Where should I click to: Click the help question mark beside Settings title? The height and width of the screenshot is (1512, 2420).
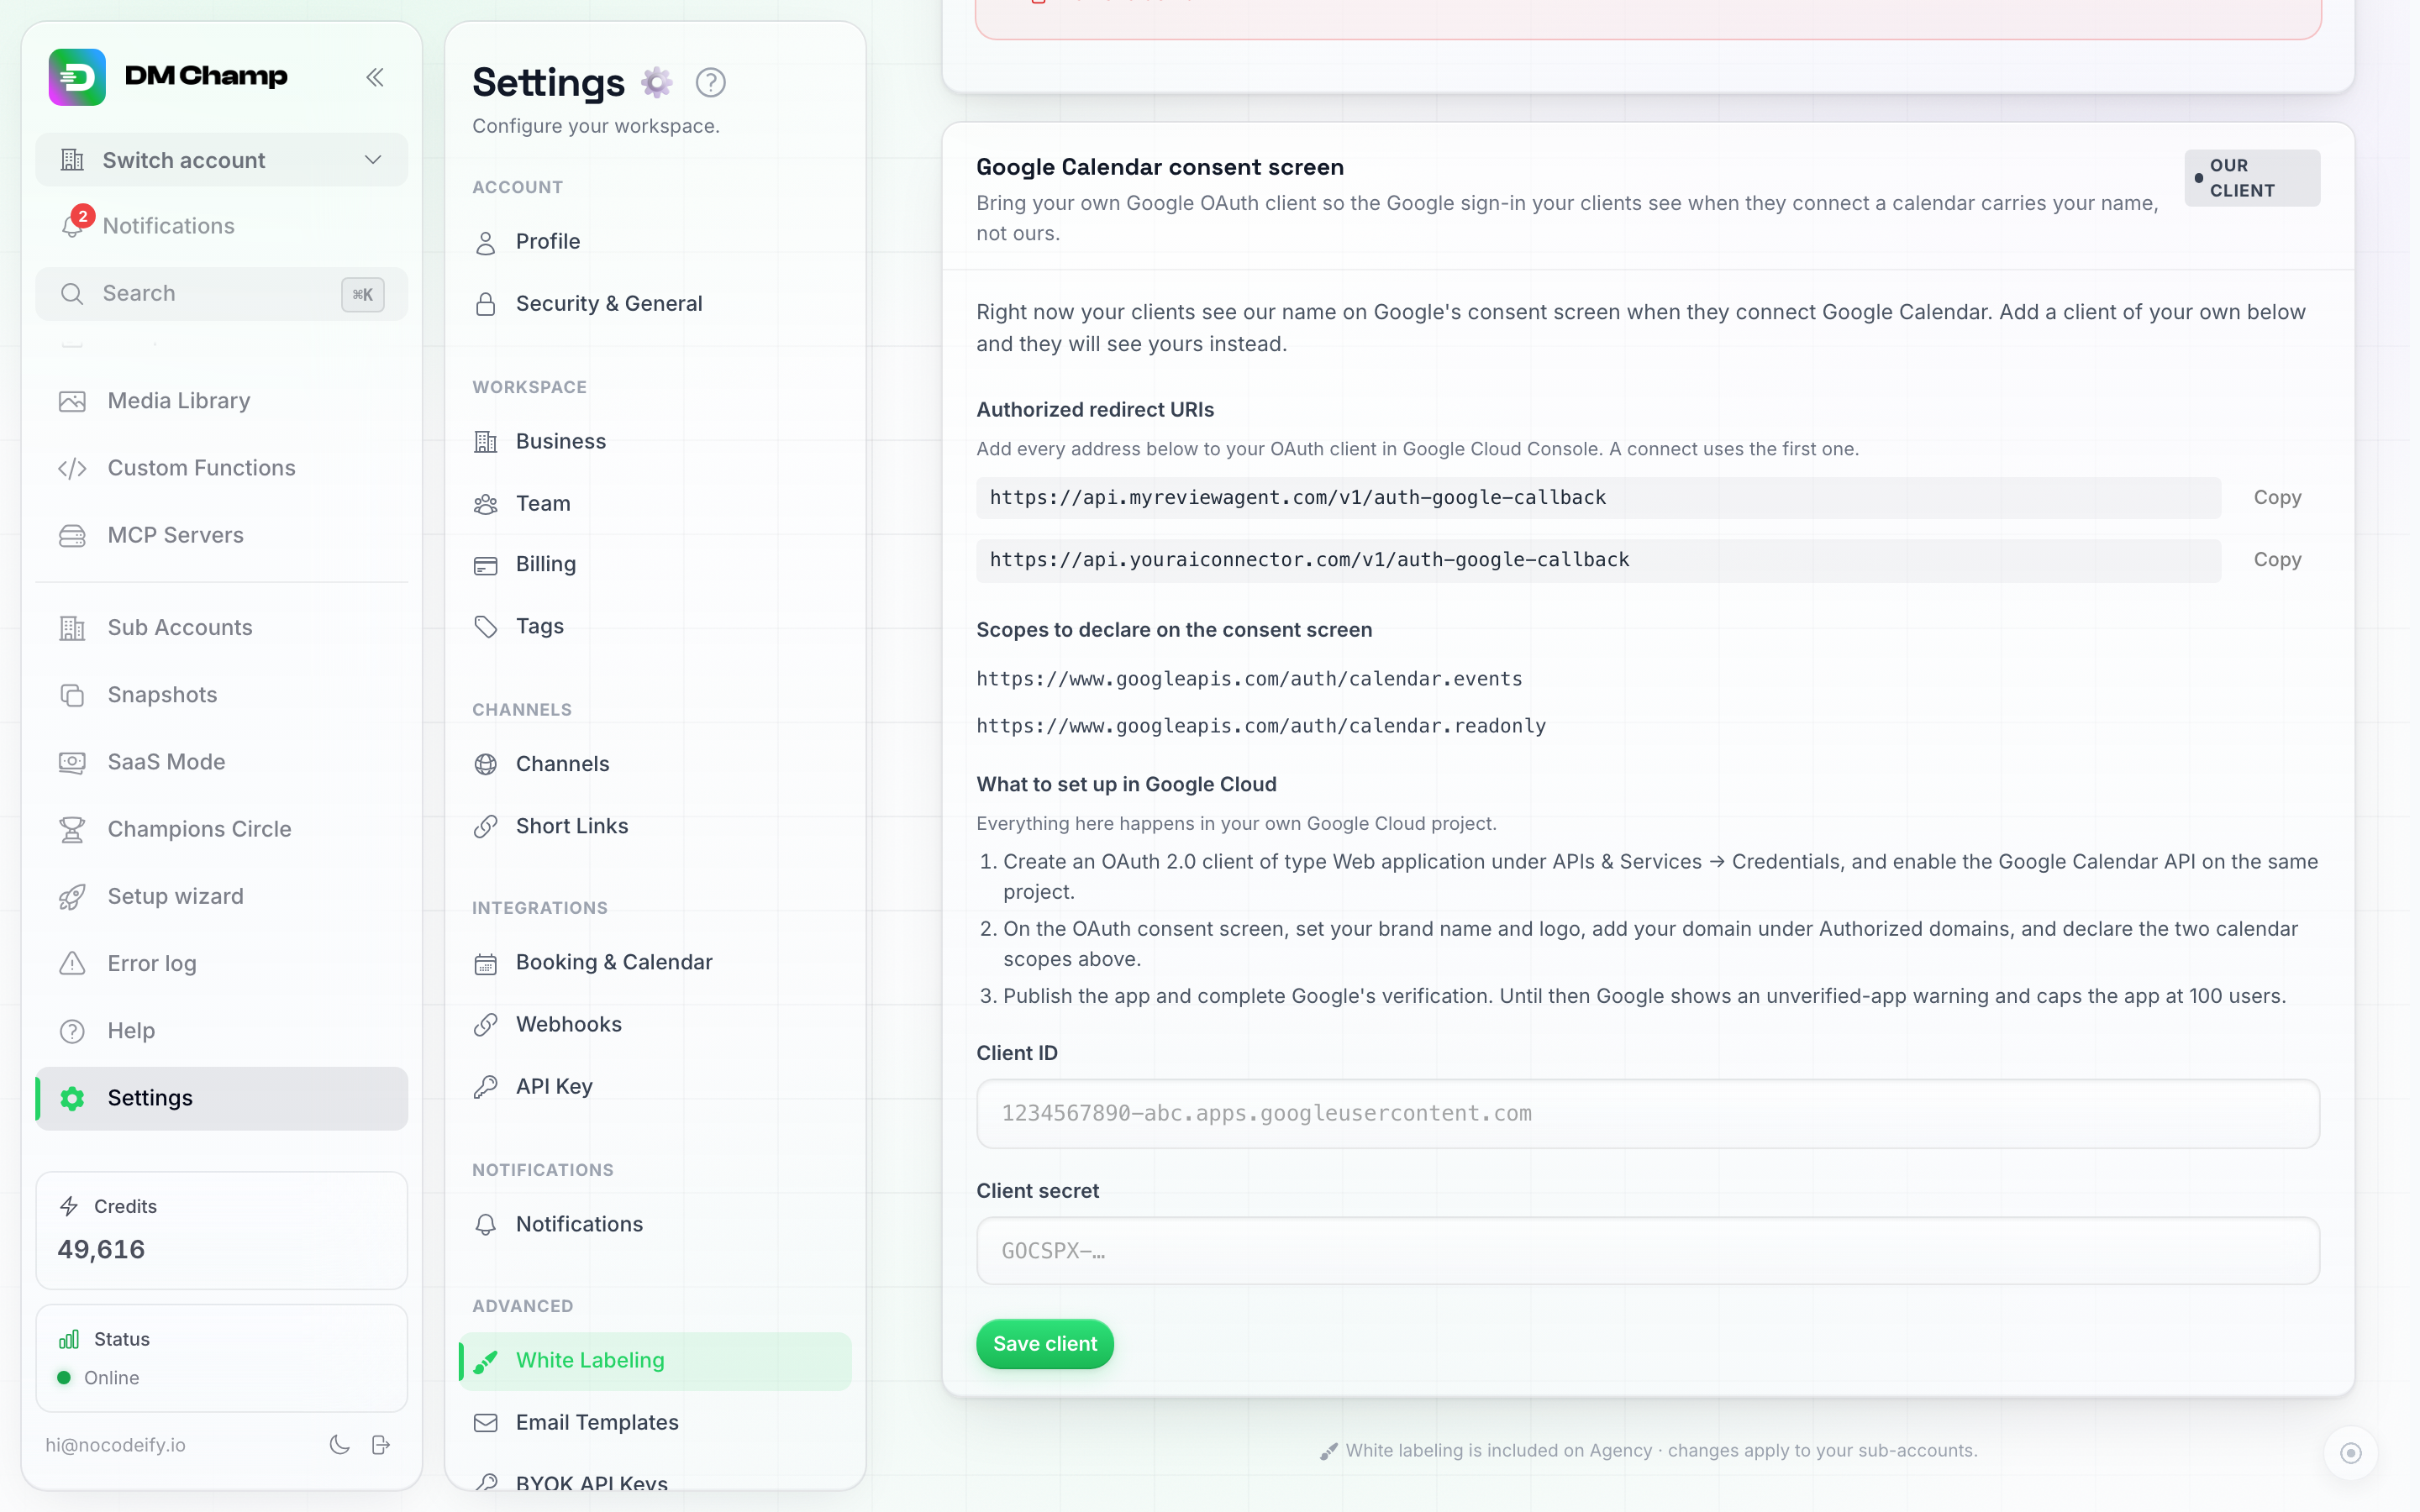pyautogui.click(x=710, y=82)
